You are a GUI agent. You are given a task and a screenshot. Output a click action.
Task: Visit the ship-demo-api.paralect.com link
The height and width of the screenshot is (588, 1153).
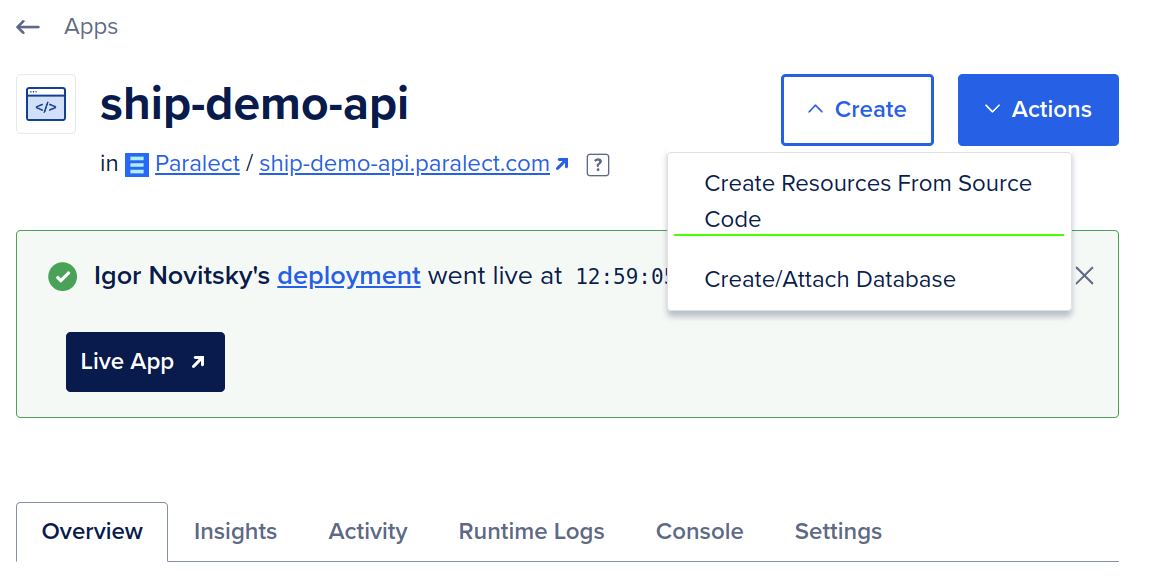point(403,163)
